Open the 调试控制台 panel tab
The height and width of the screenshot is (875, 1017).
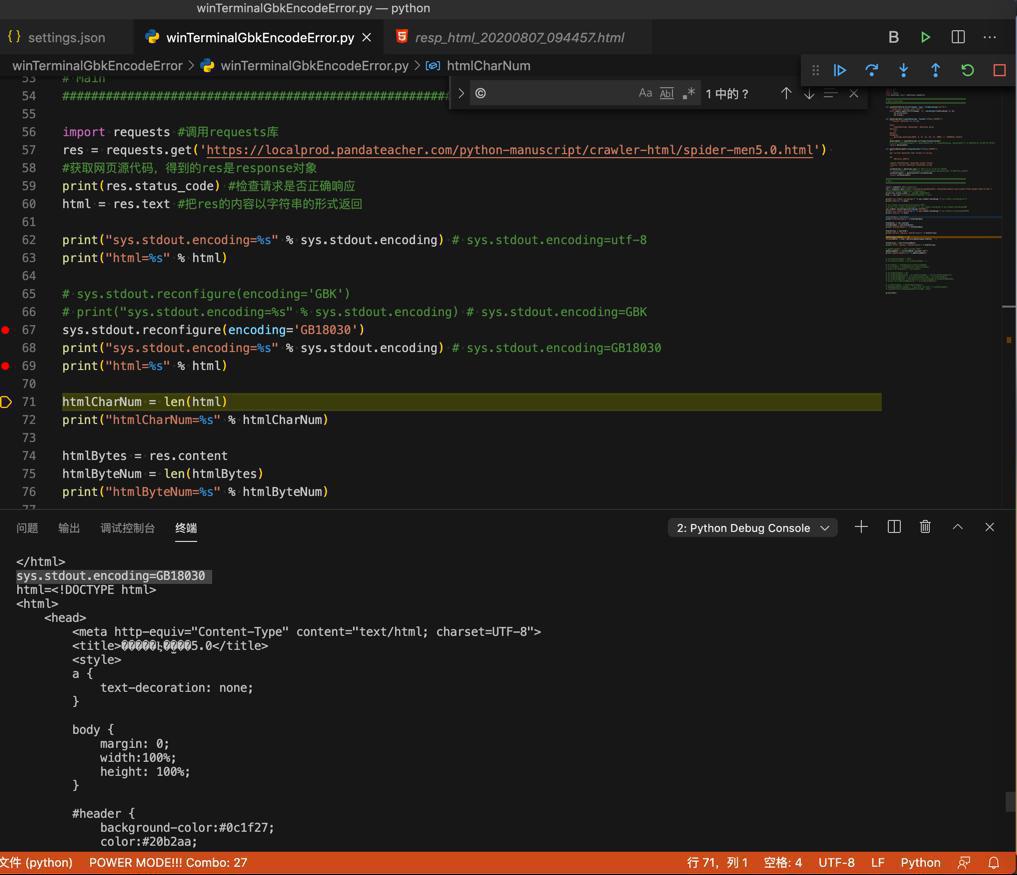pyautogui.click(x=127, y=528)
